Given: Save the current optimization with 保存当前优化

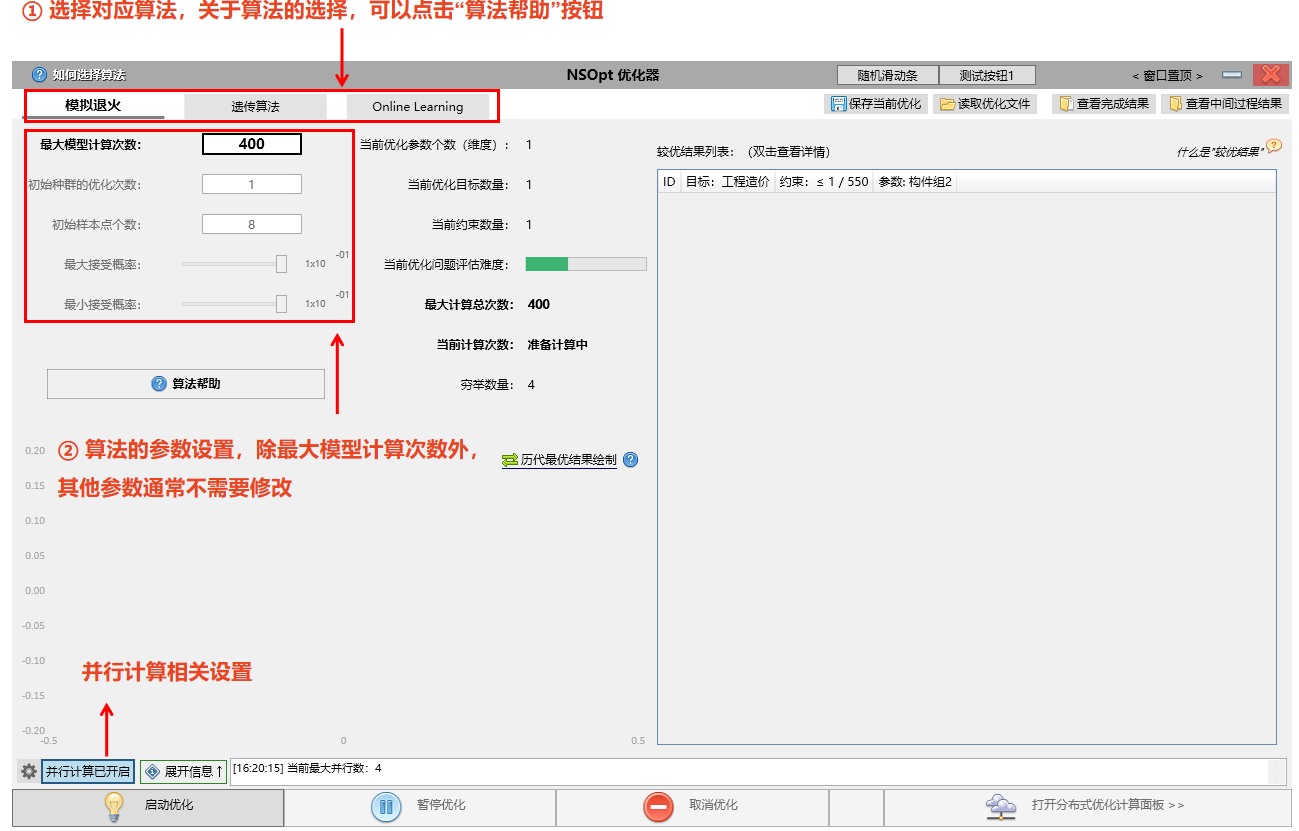Looking at the screenshot, I should pyautogui.click(x=876, y=104).
